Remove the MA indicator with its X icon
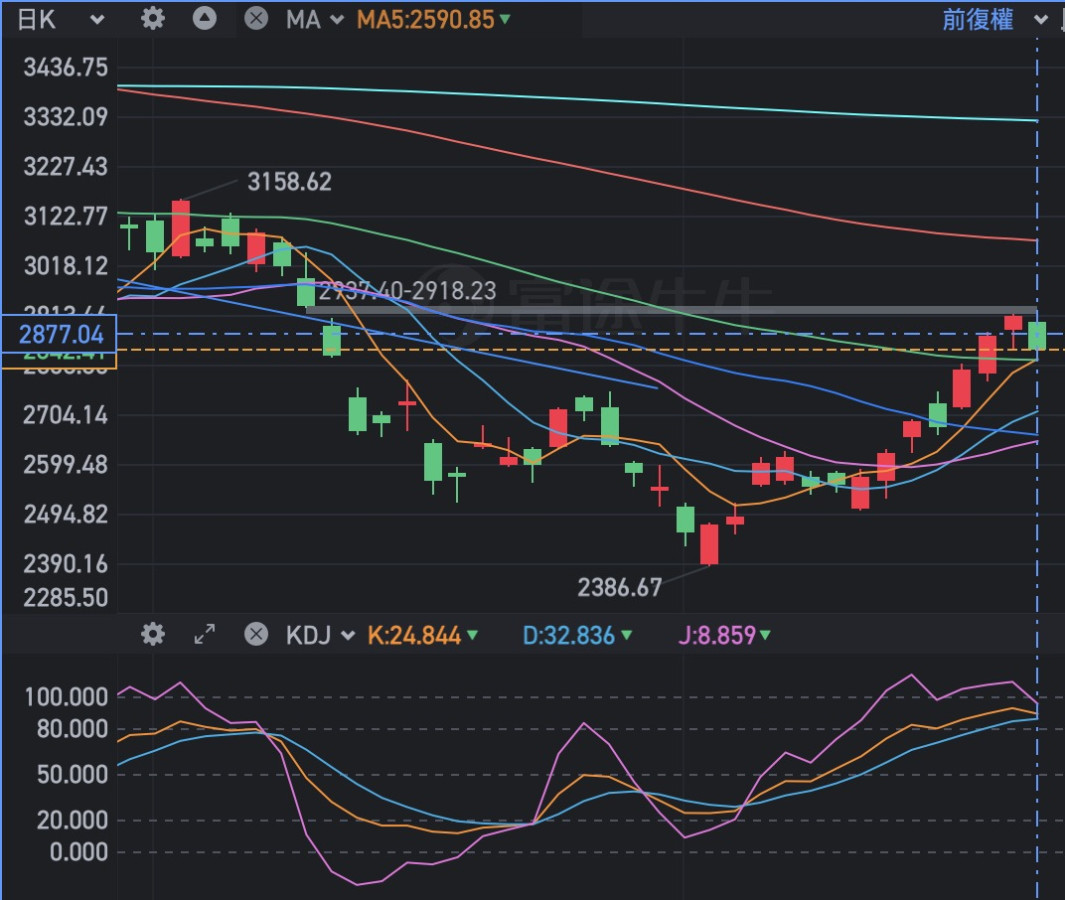 pos(256,18)
